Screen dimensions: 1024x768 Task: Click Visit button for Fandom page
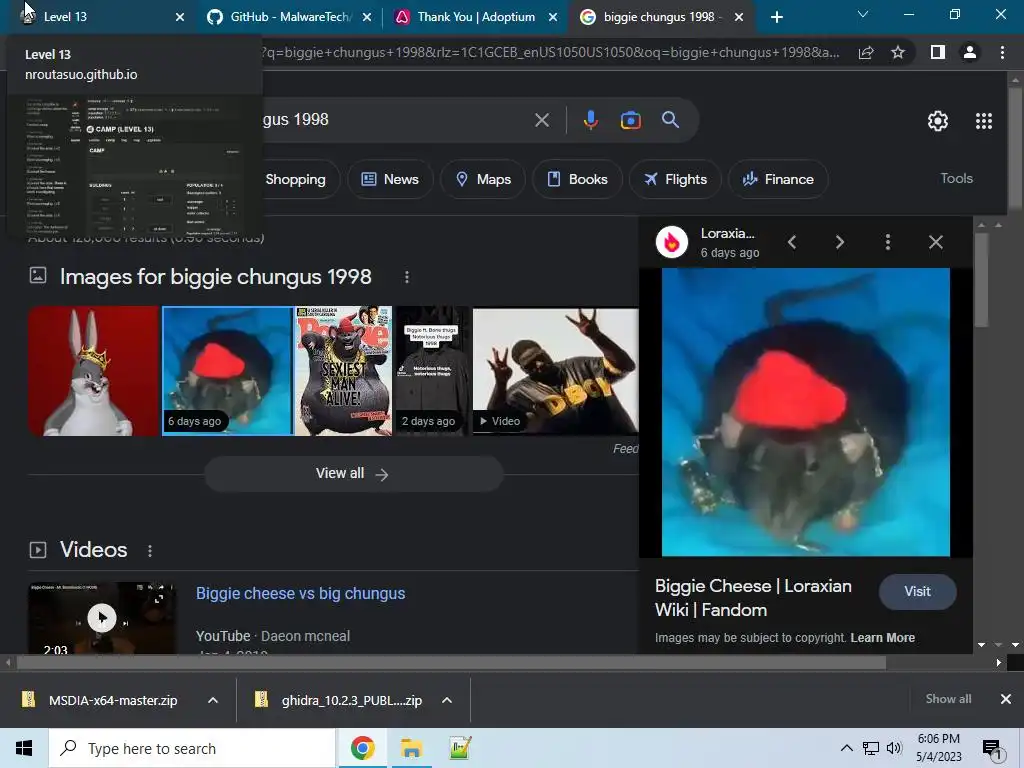[918, 592]
